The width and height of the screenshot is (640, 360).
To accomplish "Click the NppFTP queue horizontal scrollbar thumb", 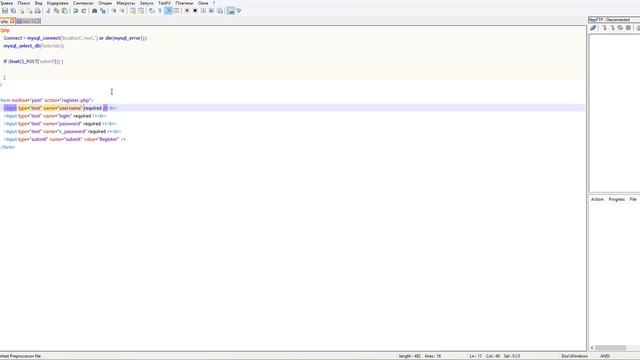I will click(610, 348).
